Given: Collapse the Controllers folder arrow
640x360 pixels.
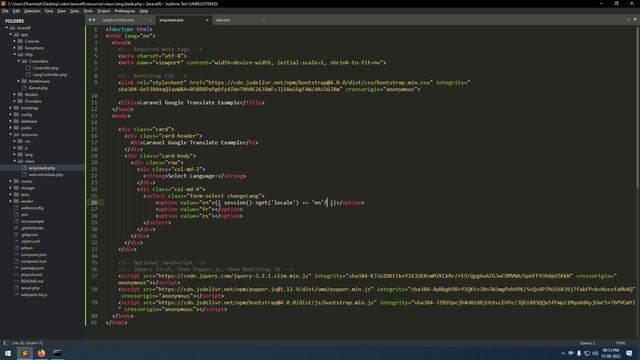Looking at the screenshot, I should [19, 61].
